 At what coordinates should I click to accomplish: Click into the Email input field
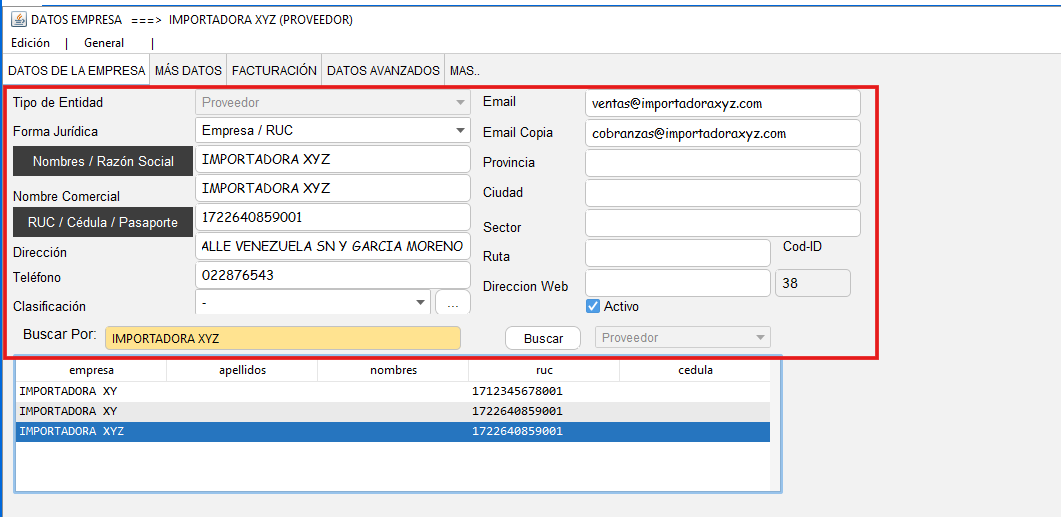723,103
